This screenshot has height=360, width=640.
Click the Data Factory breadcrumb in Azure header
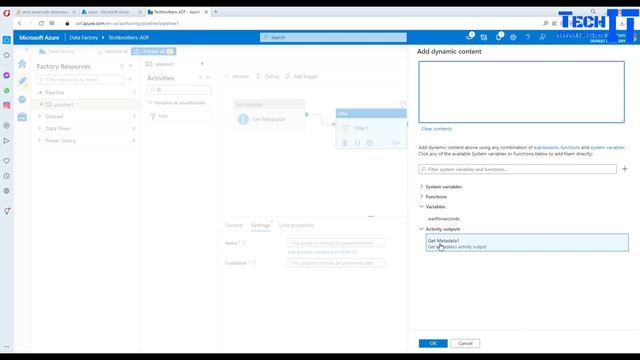[x=83, y=38]
